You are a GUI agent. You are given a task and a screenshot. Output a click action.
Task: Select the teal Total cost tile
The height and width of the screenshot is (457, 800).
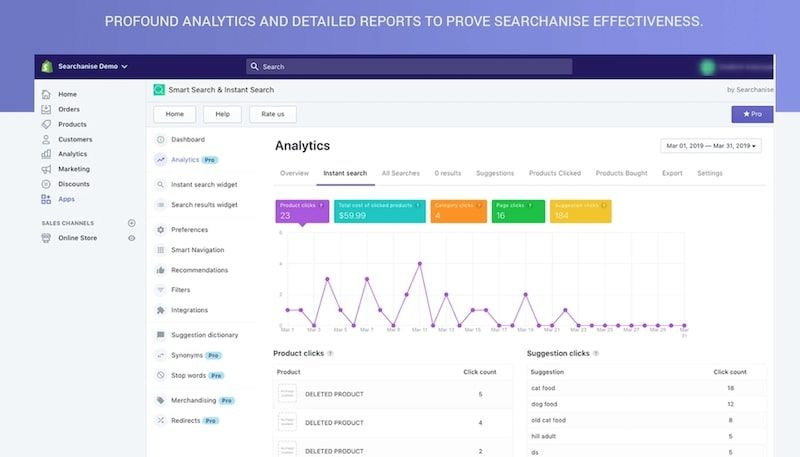click(380, 211)
